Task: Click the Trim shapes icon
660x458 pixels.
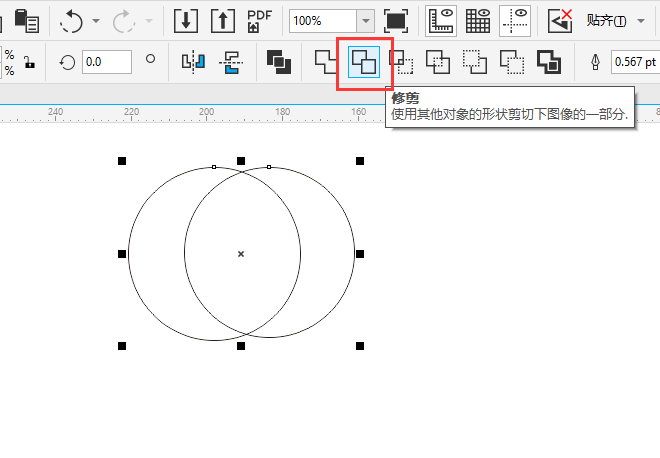Action: click(364, 63)
